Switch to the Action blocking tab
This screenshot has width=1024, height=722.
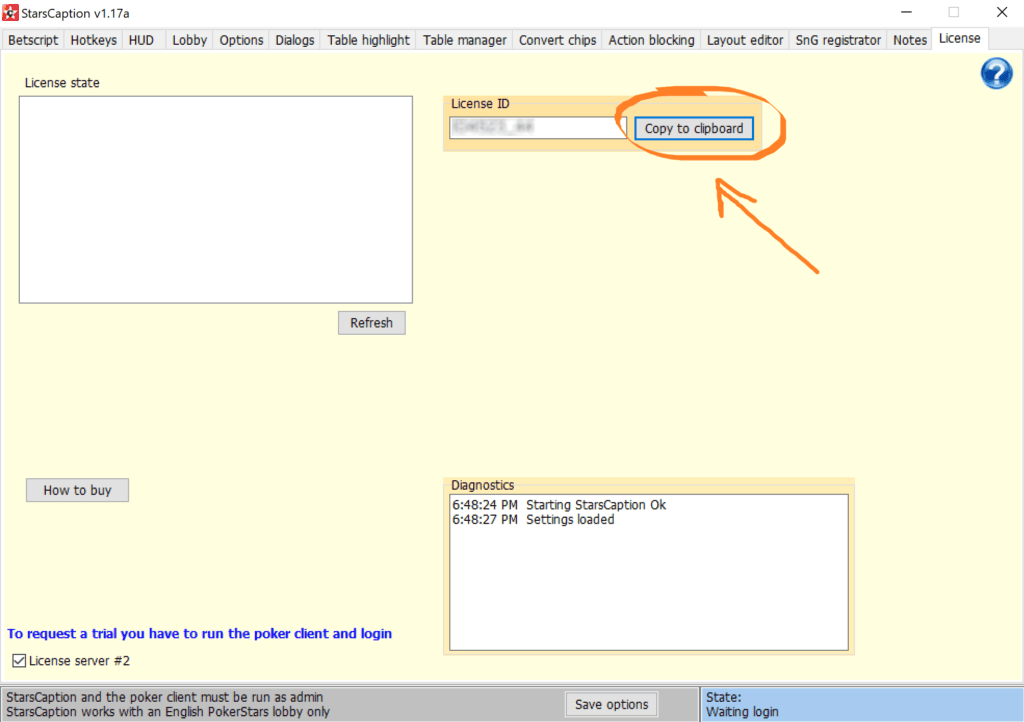pos(651,40)
